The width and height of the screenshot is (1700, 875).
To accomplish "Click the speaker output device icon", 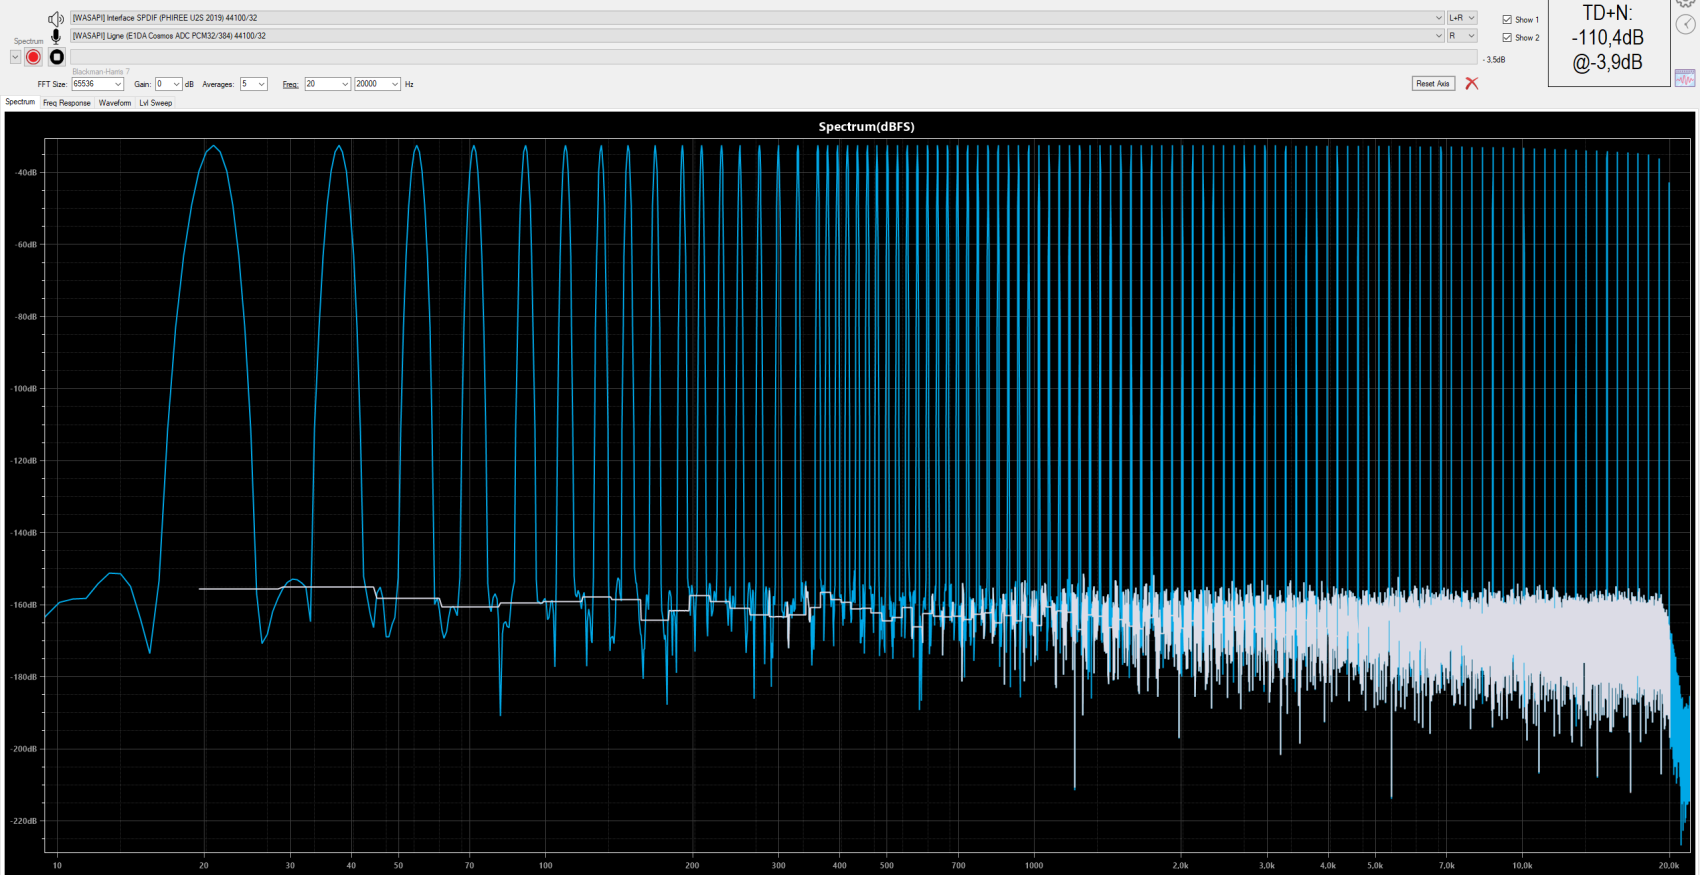I will (x=56, y=19).
